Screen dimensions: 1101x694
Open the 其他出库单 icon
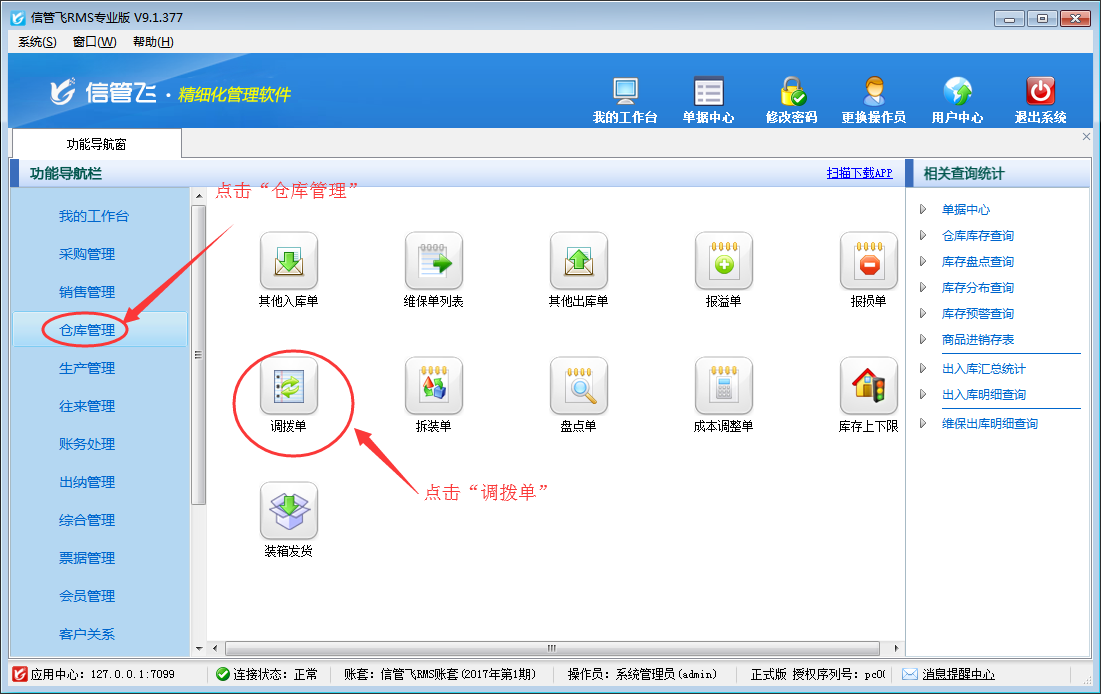click(x=578, y=262)
